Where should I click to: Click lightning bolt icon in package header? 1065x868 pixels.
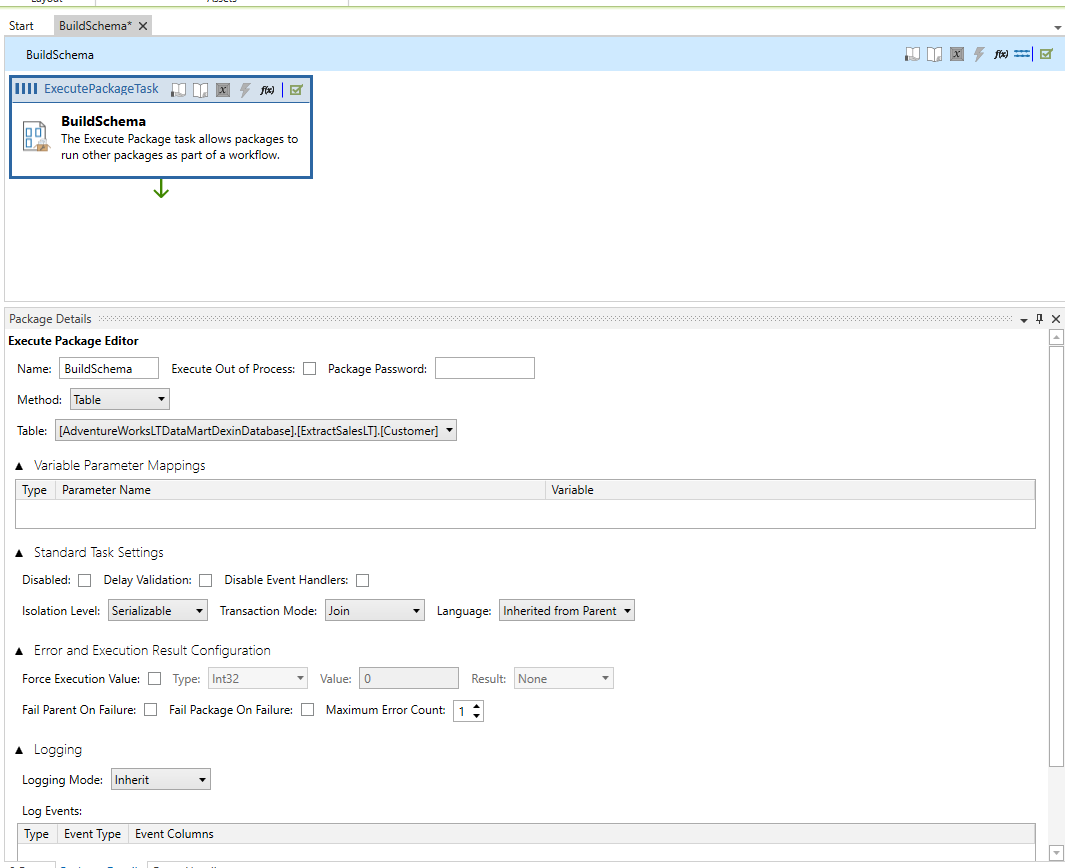(x=979, y=54)
